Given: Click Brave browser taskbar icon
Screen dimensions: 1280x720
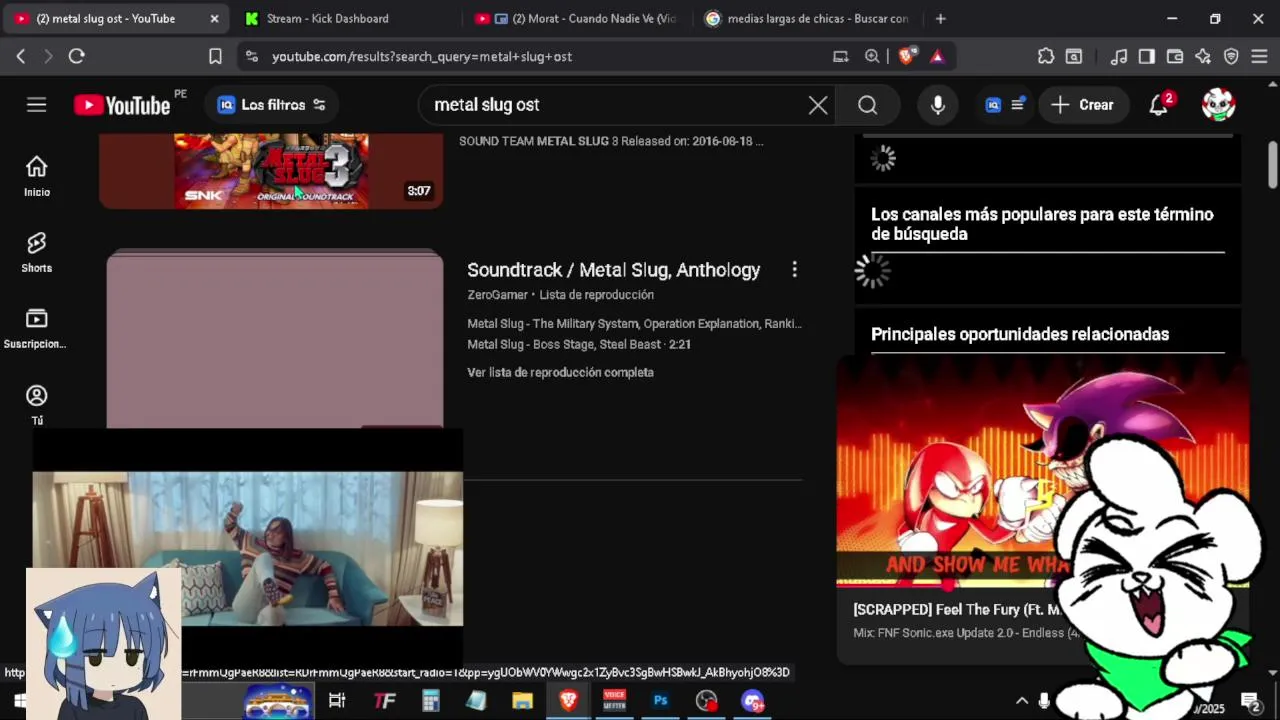Looking at the screenshot, I should pyautogui.click(x=568, y=701).
